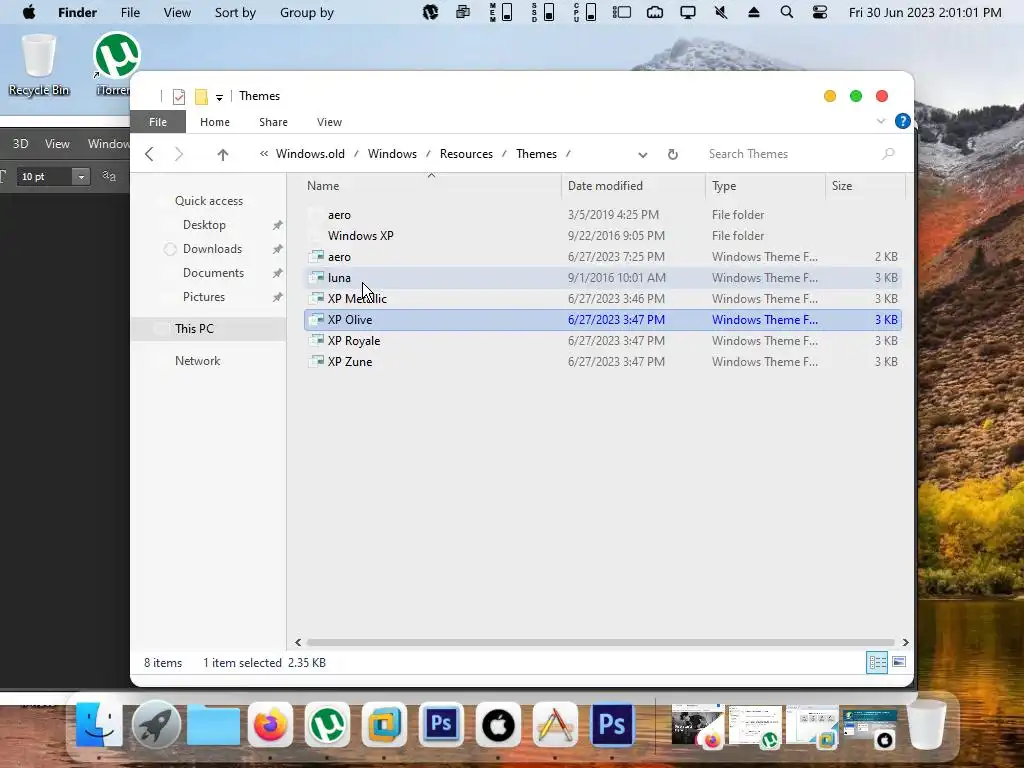Select the XP Royale theme file

click(x=602, y=341)
